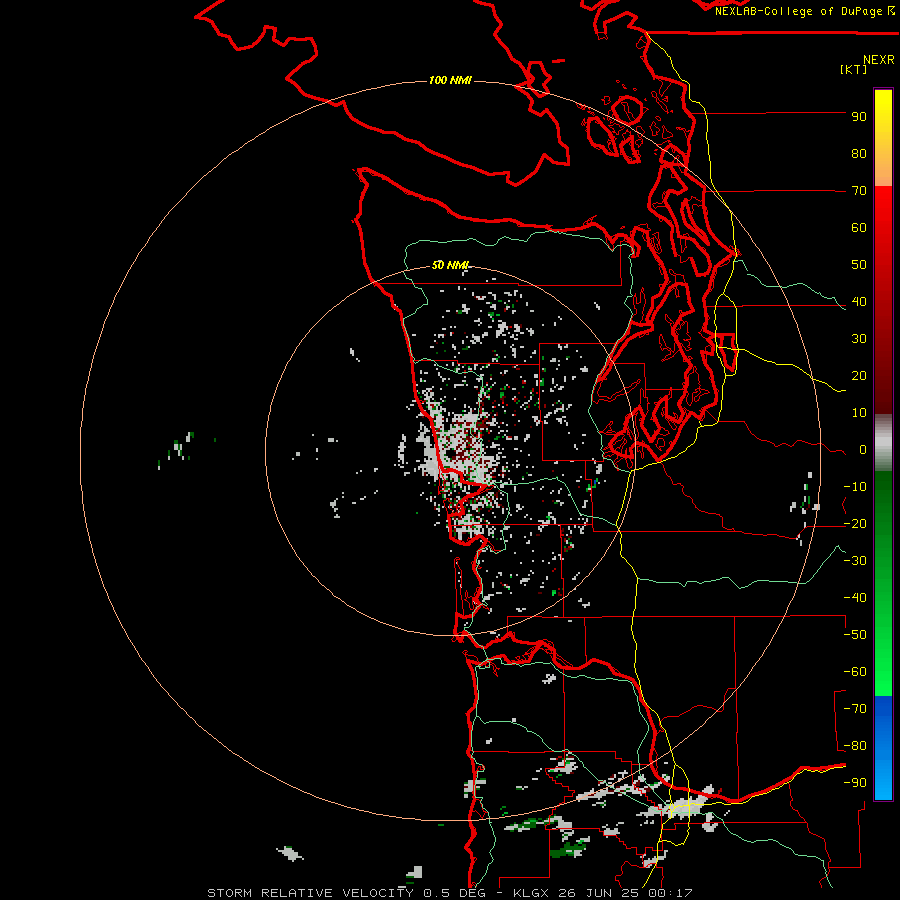Pick the blue segment of the color bar
This screenshot has height=900, width=900.
883,748
